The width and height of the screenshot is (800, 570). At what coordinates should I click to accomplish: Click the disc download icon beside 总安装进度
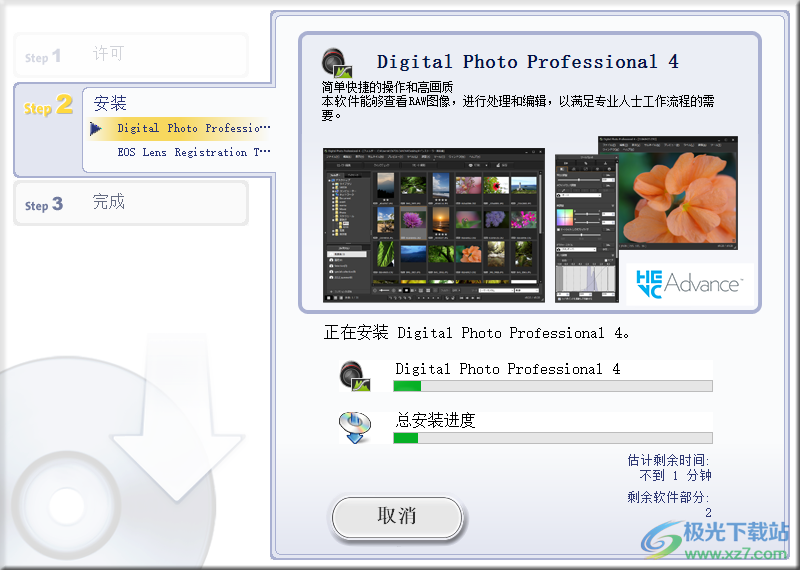pos(355,427)
